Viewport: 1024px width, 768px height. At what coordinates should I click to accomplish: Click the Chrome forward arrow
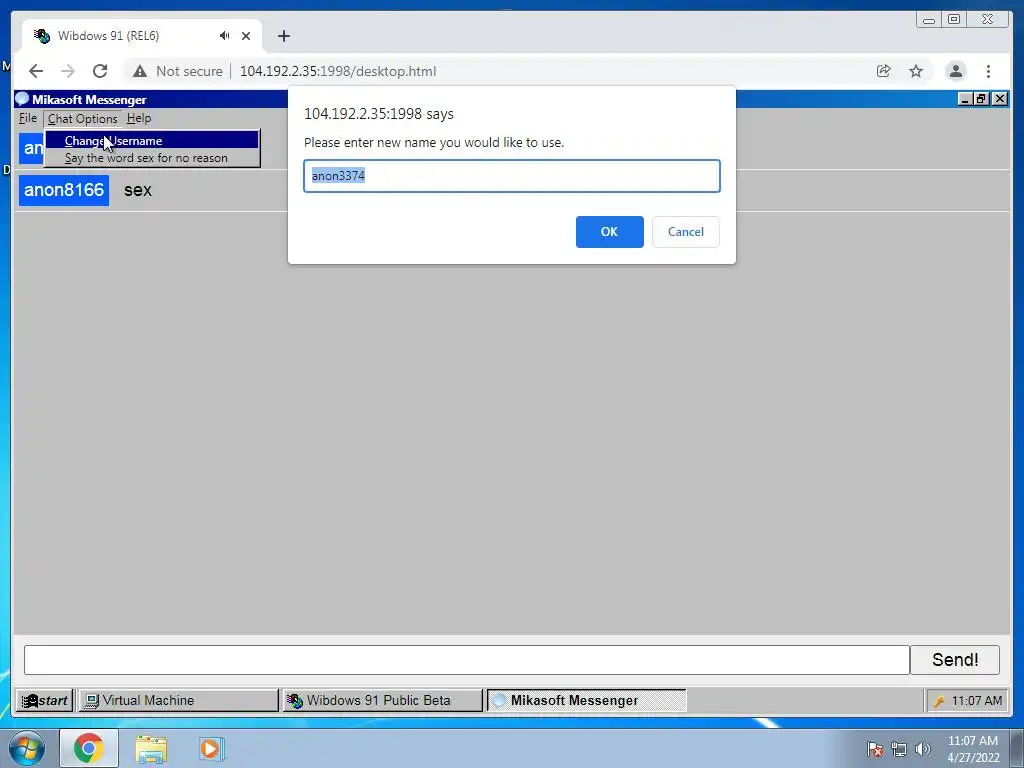[x=68, y=71]
